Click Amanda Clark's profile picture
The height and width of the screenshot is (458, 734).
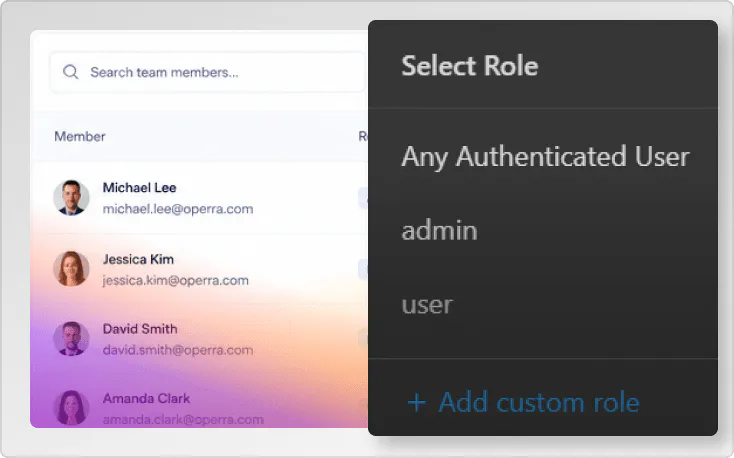click(x=71, y=408)
